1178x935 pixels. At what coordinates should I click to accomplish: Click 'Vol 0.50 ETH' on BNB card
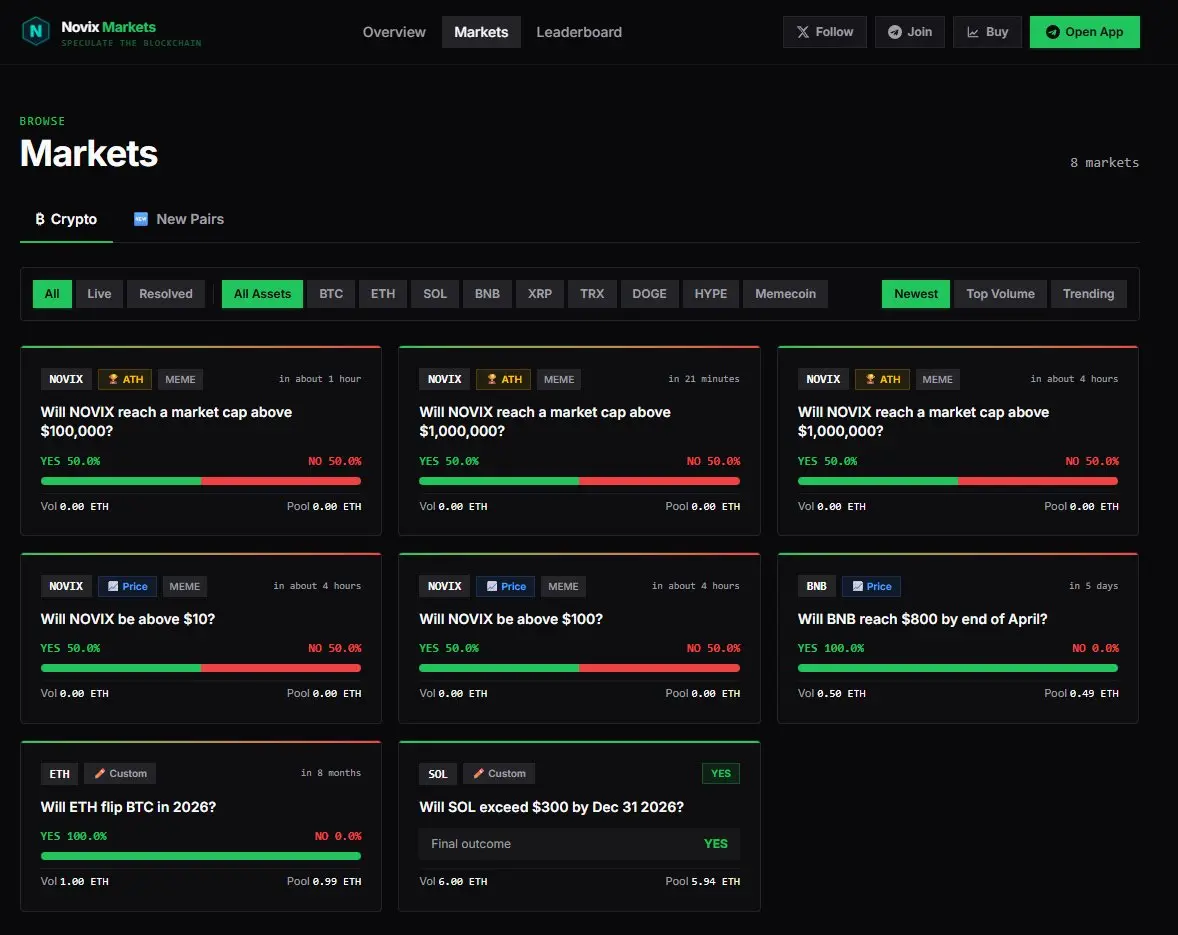(832, 693)
